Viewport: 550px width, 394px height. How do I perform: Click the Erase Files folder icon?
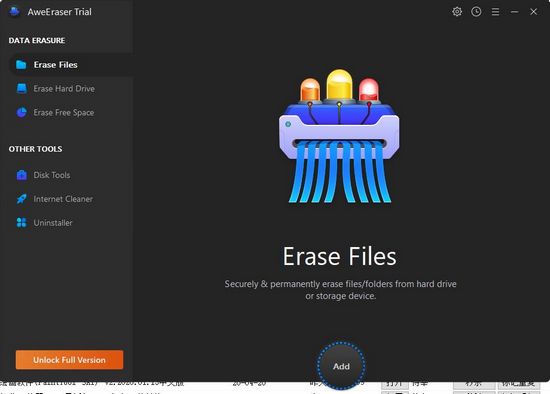pyautogui.click(x=21, y=65)
